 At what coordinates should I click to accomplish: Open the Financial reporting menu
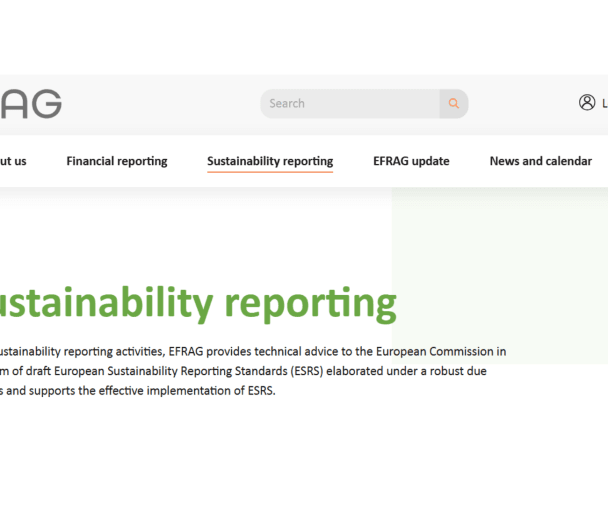(x=117, y=161)
